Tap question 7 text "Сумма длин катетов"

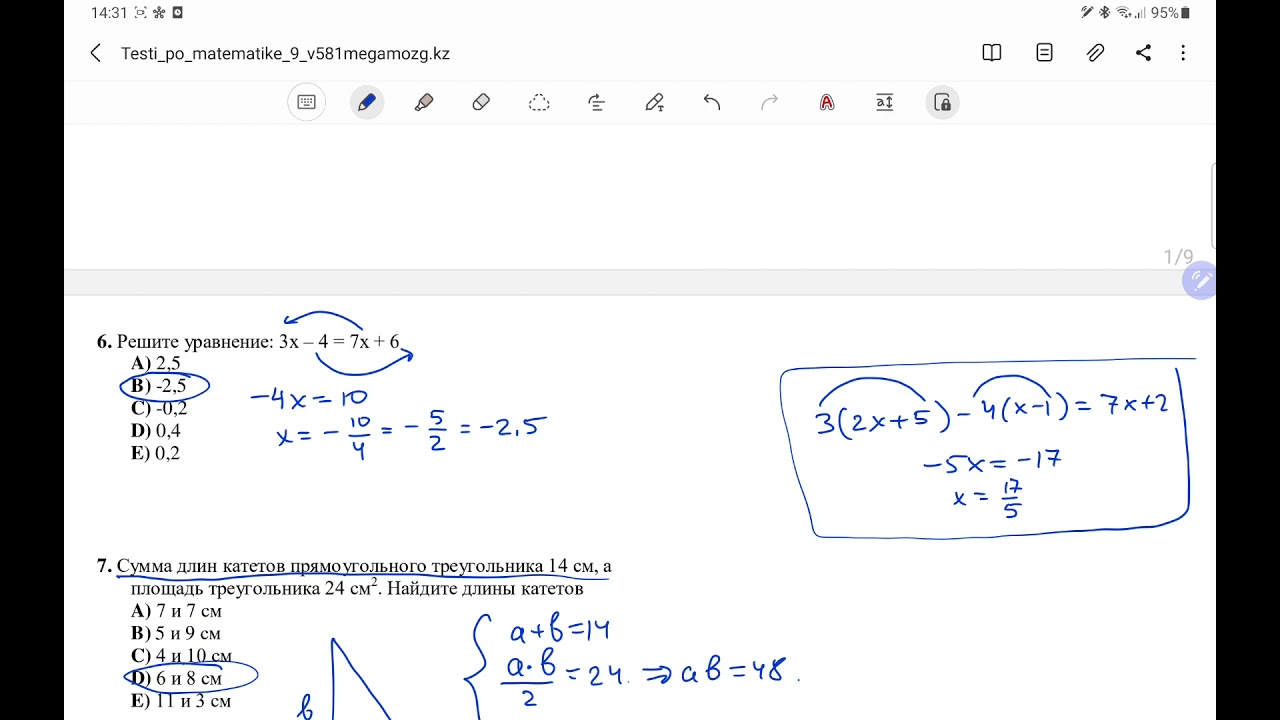point(201,566)
